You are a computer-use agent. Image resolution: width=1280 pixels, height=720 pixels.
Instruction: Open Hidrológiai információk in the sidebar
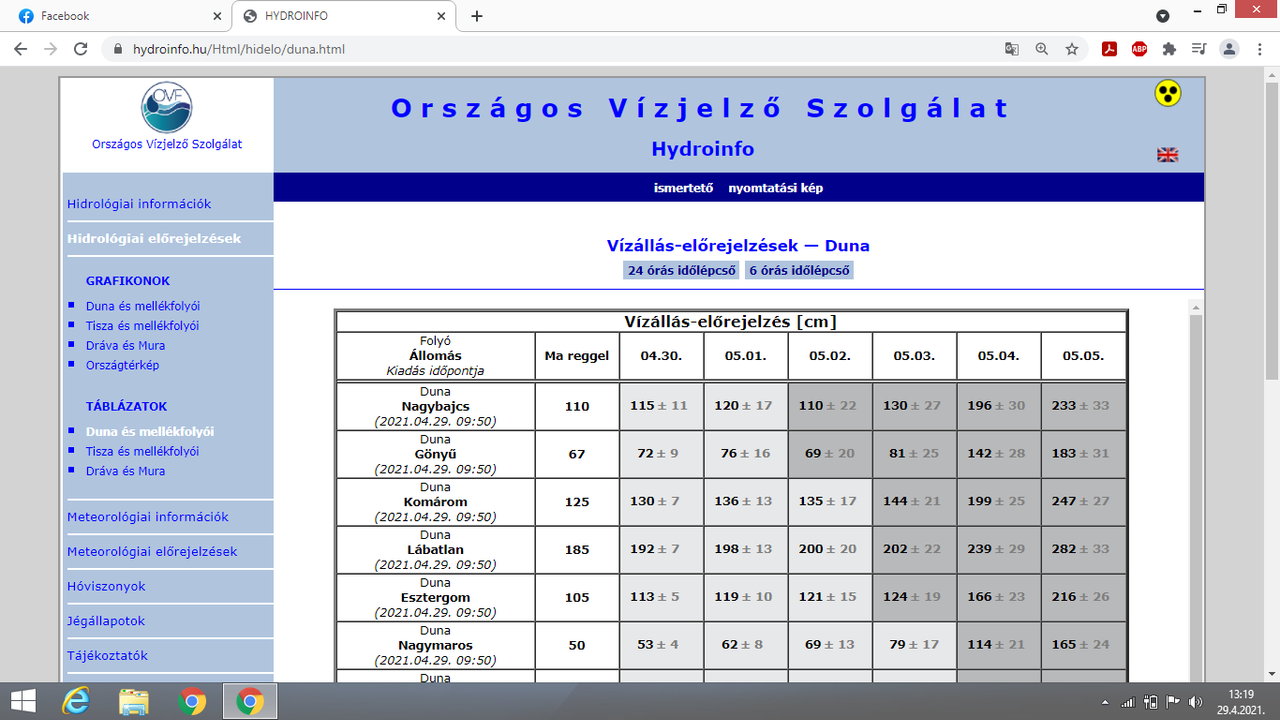pyautogui.click(x=139, y=204)
